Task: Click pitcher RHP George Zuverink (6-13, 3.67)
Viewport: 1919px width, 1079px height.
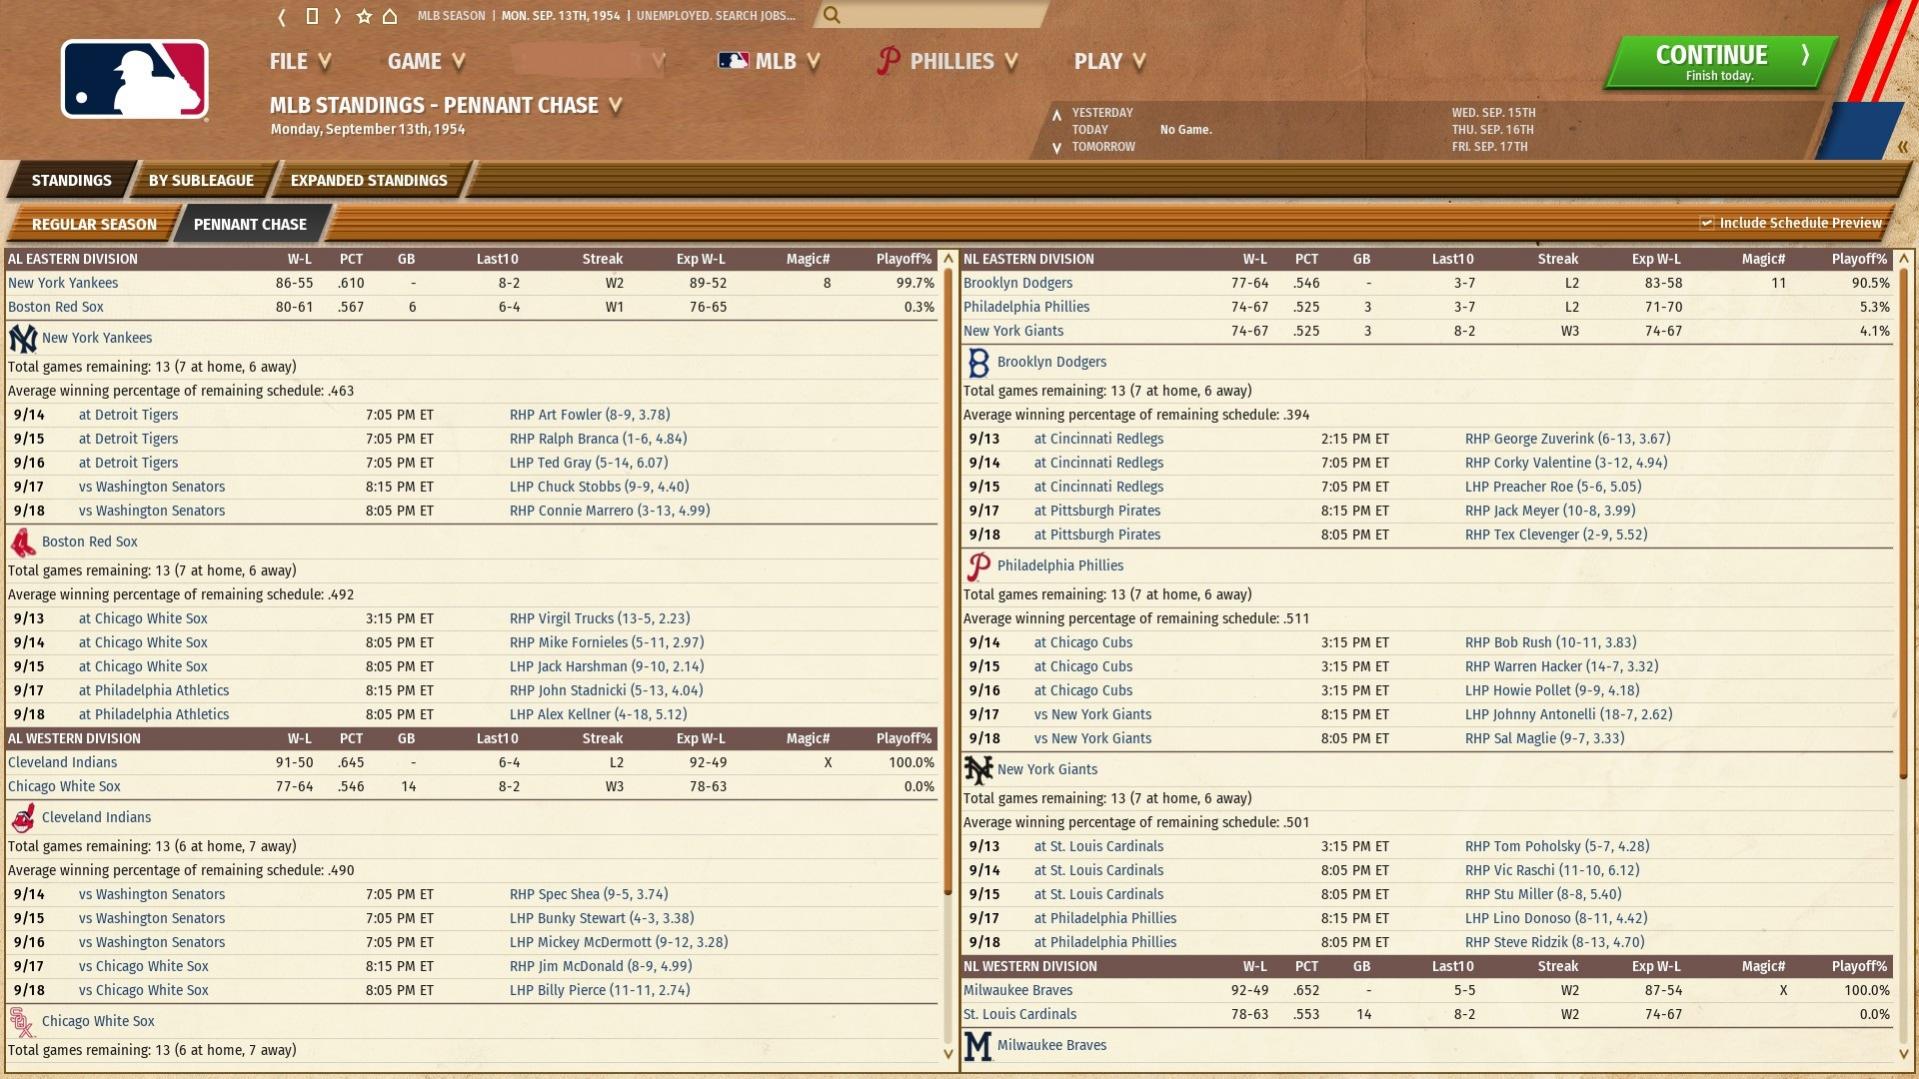Action: point(1567,439)
